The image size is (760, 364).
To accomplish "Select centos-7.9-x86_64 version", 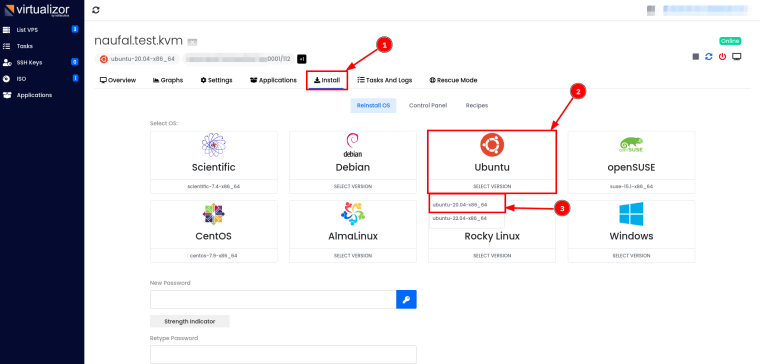I will [x=214, y=255].
